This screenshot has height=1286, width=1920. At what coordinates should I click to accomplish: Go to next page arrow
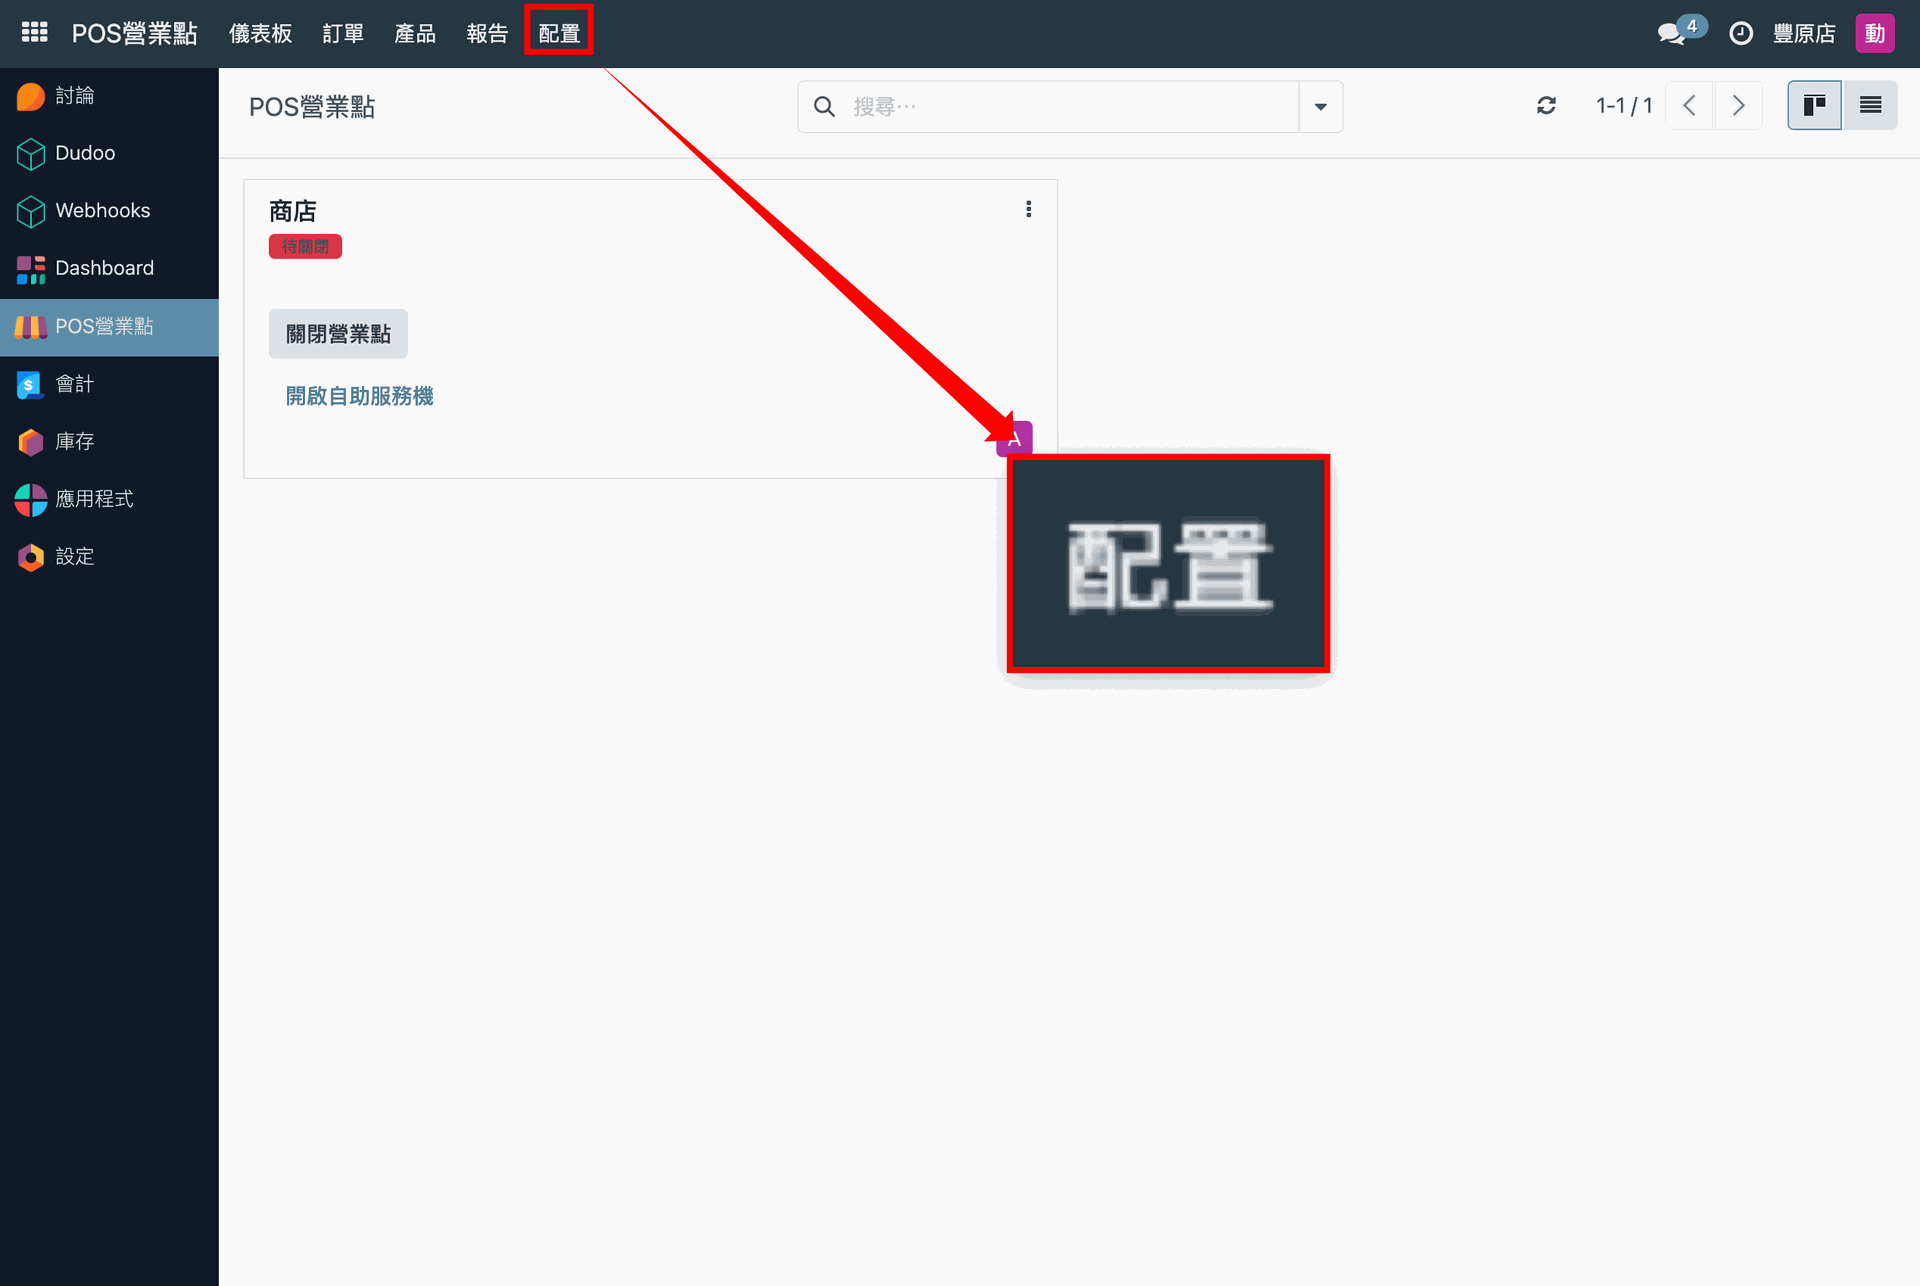[x=1738, y=106]
